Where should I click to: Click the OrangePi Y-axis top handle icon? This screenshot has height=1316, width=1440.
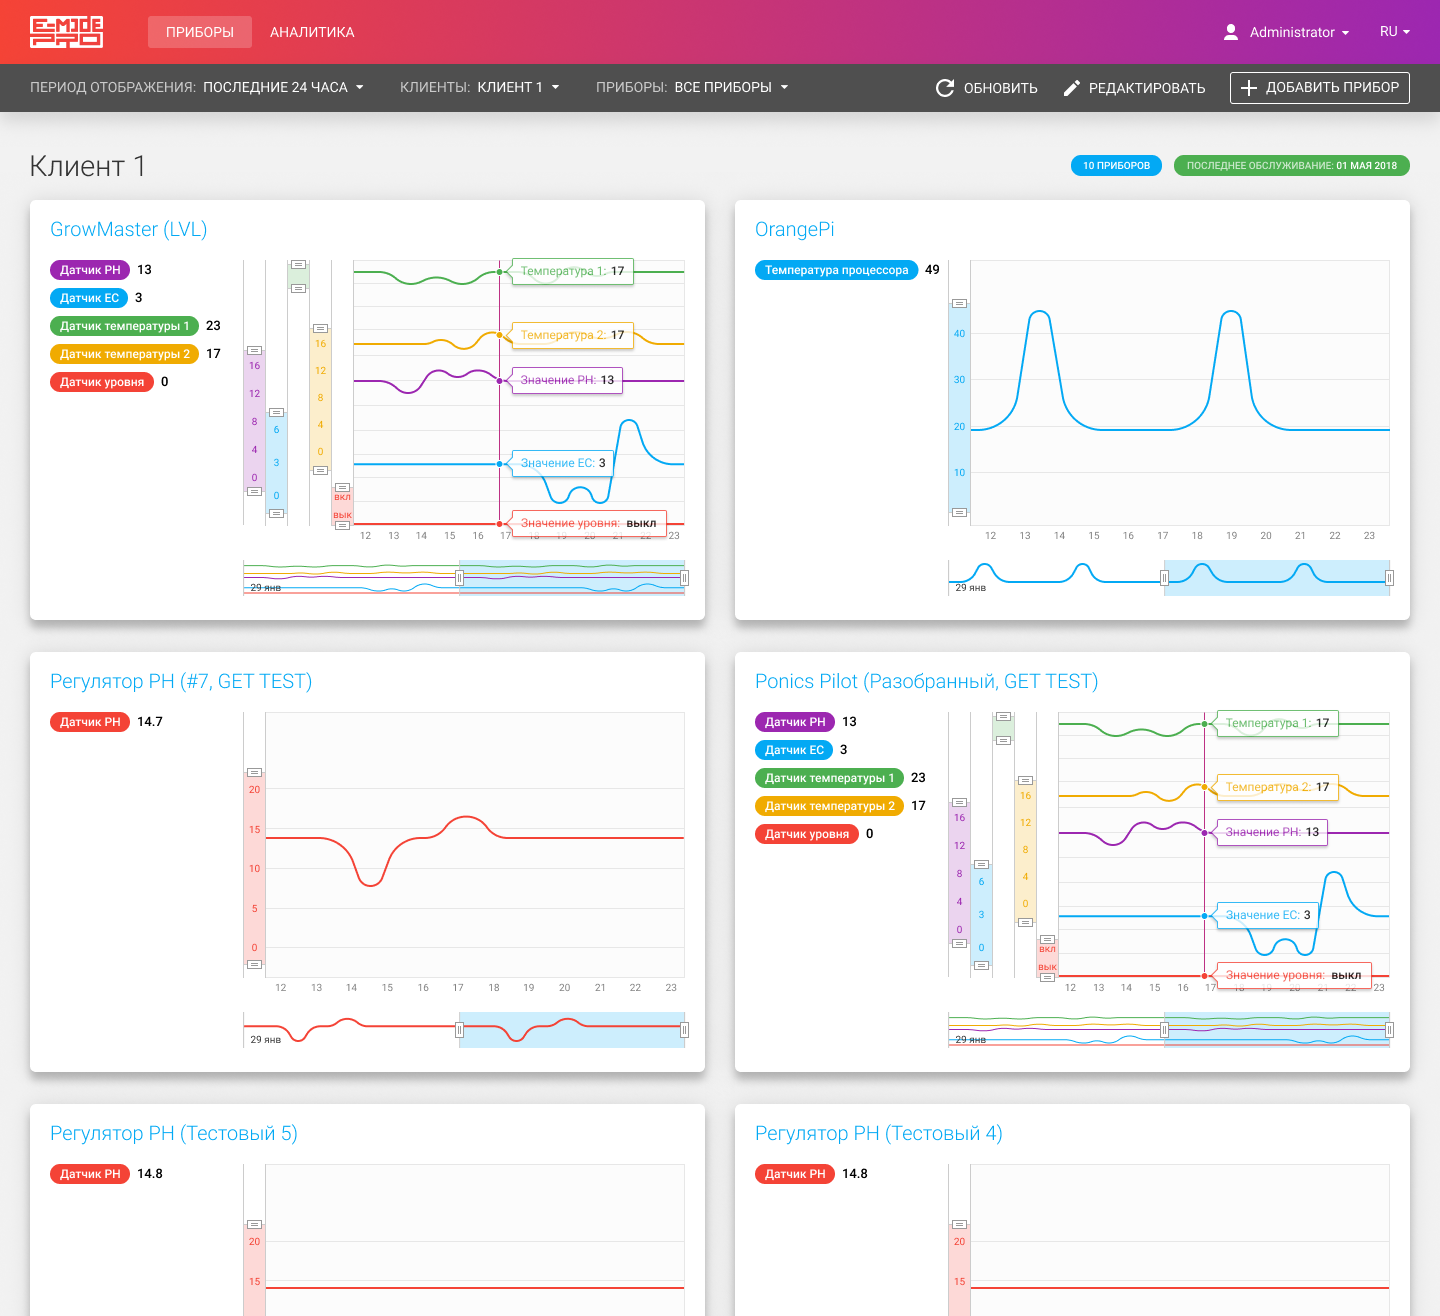(959, 303)
